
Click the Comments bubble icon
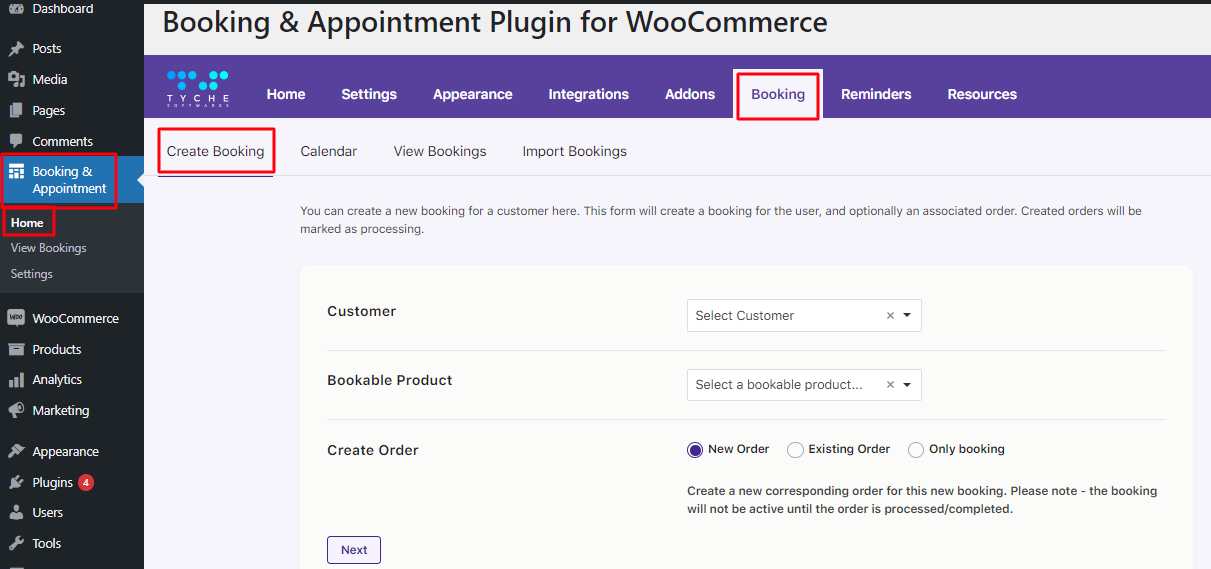click(16, 142)
